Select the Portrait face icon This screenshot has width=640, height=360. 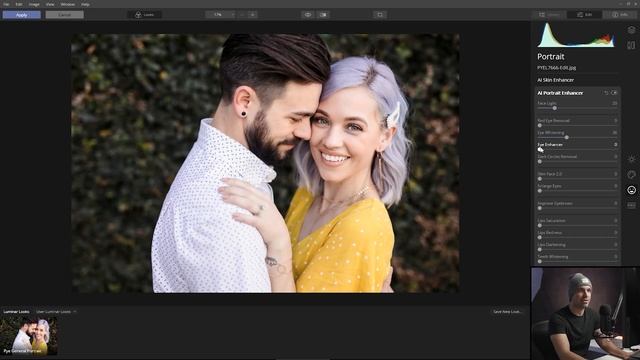631,190
